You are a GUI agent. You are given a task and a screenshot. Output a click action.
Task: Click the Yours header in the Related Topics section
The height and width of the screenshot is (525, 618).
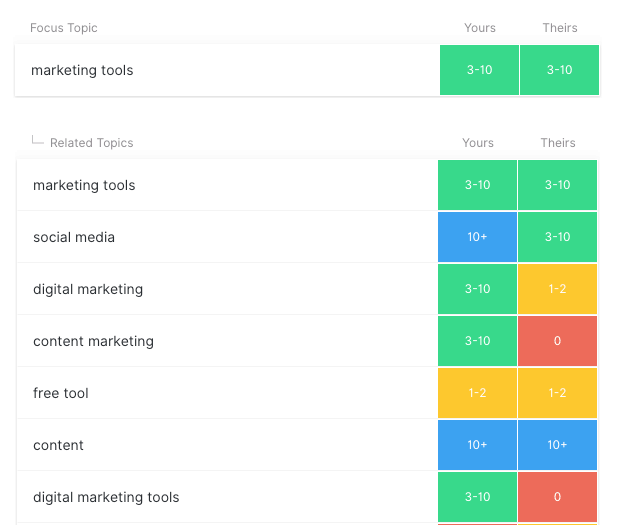[478, 143]
